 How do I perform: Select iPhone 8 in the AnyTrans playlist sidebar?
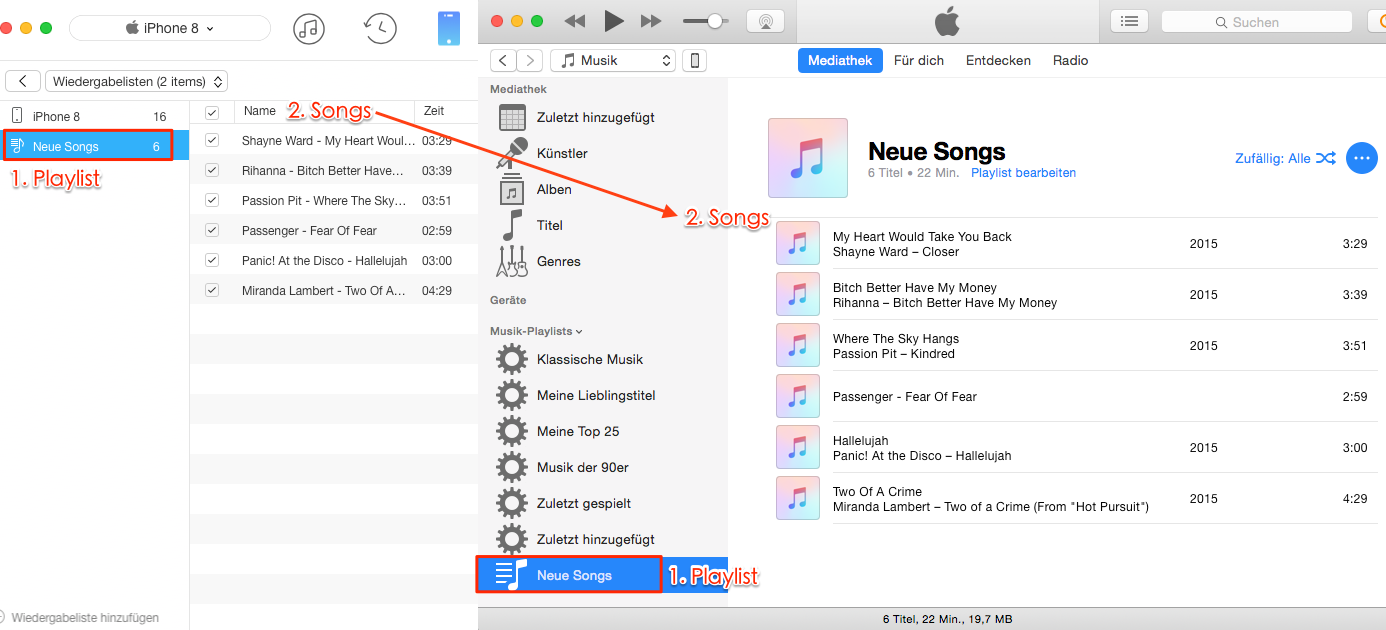pos(95,117)
